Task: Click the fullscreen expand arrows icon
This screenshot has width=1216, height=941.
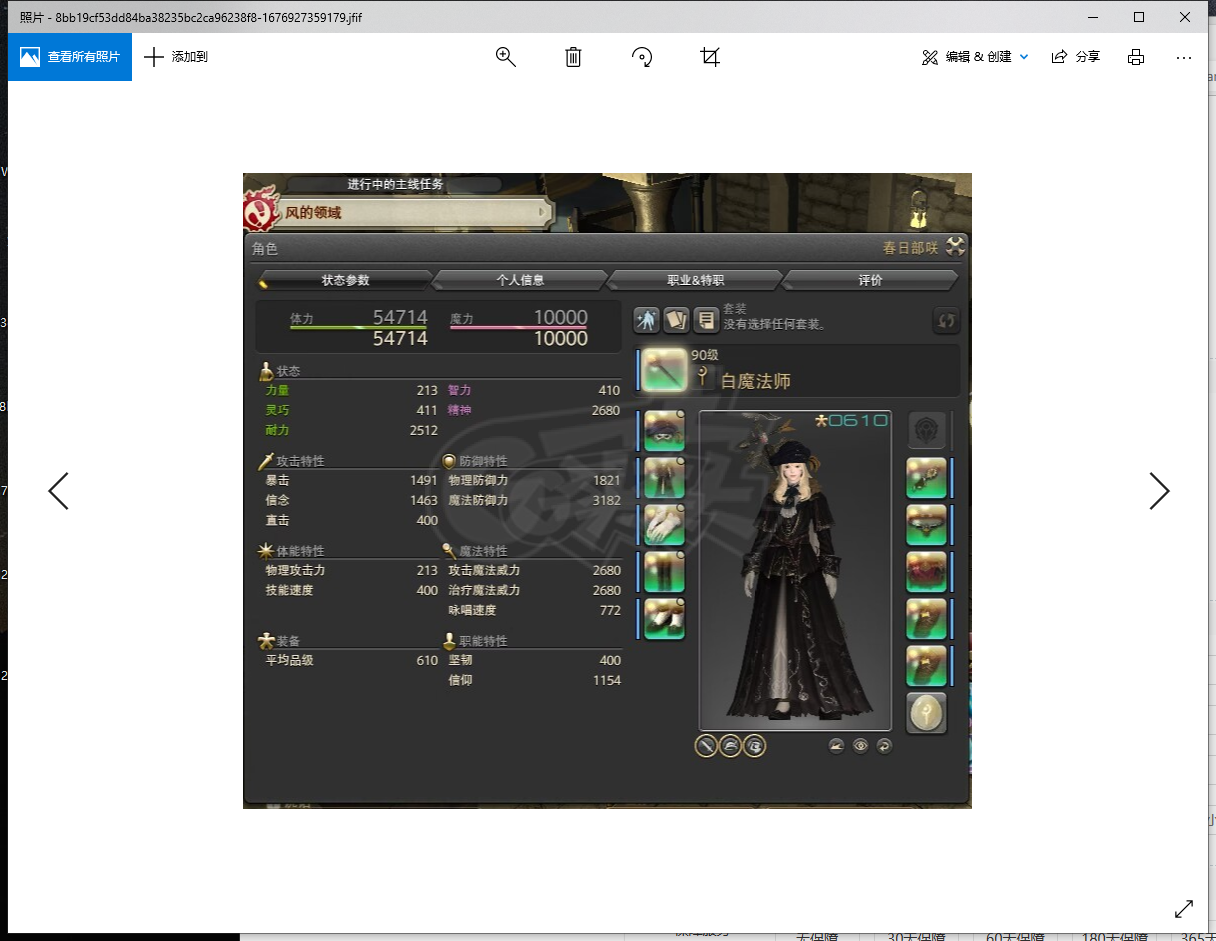Action: (x=1184, y=908)
